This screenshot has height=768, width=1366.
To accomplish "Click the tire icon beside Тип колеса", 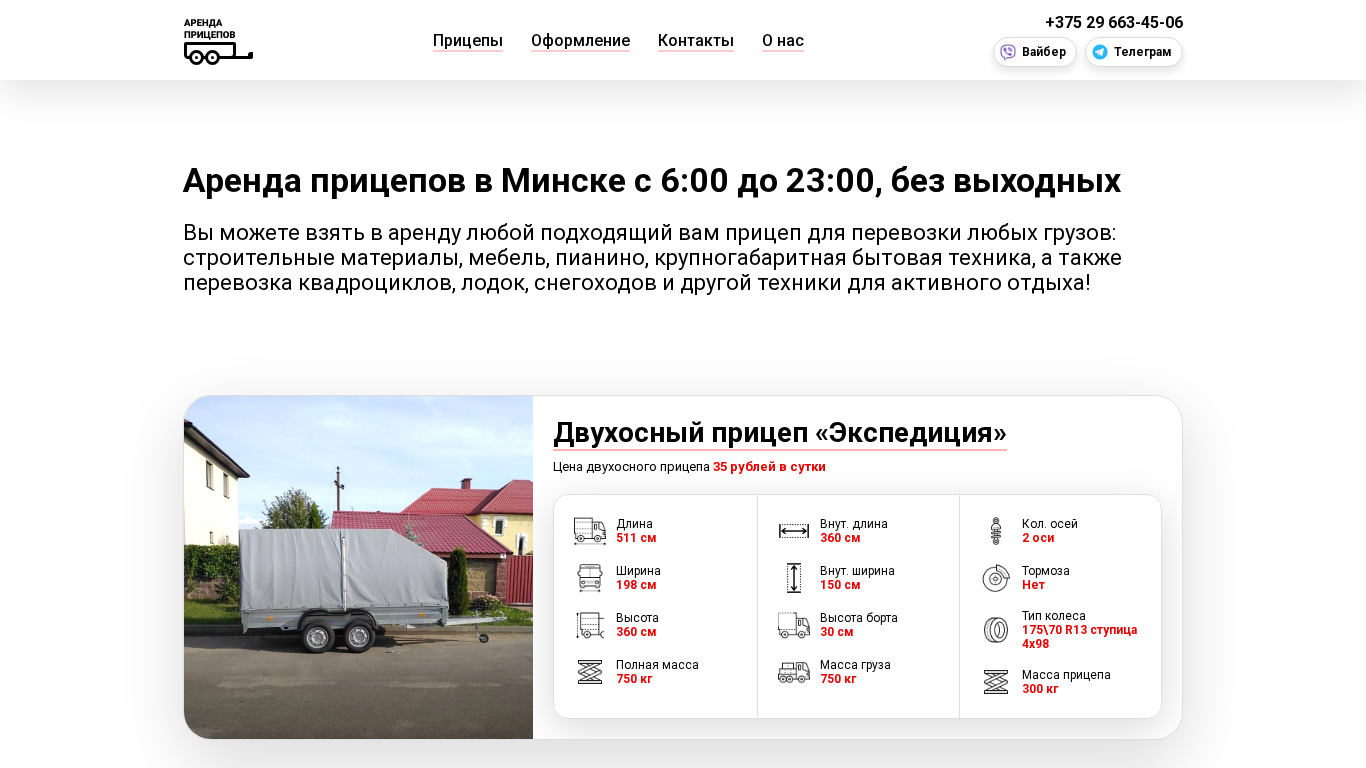I will click(x=996, y=630).
